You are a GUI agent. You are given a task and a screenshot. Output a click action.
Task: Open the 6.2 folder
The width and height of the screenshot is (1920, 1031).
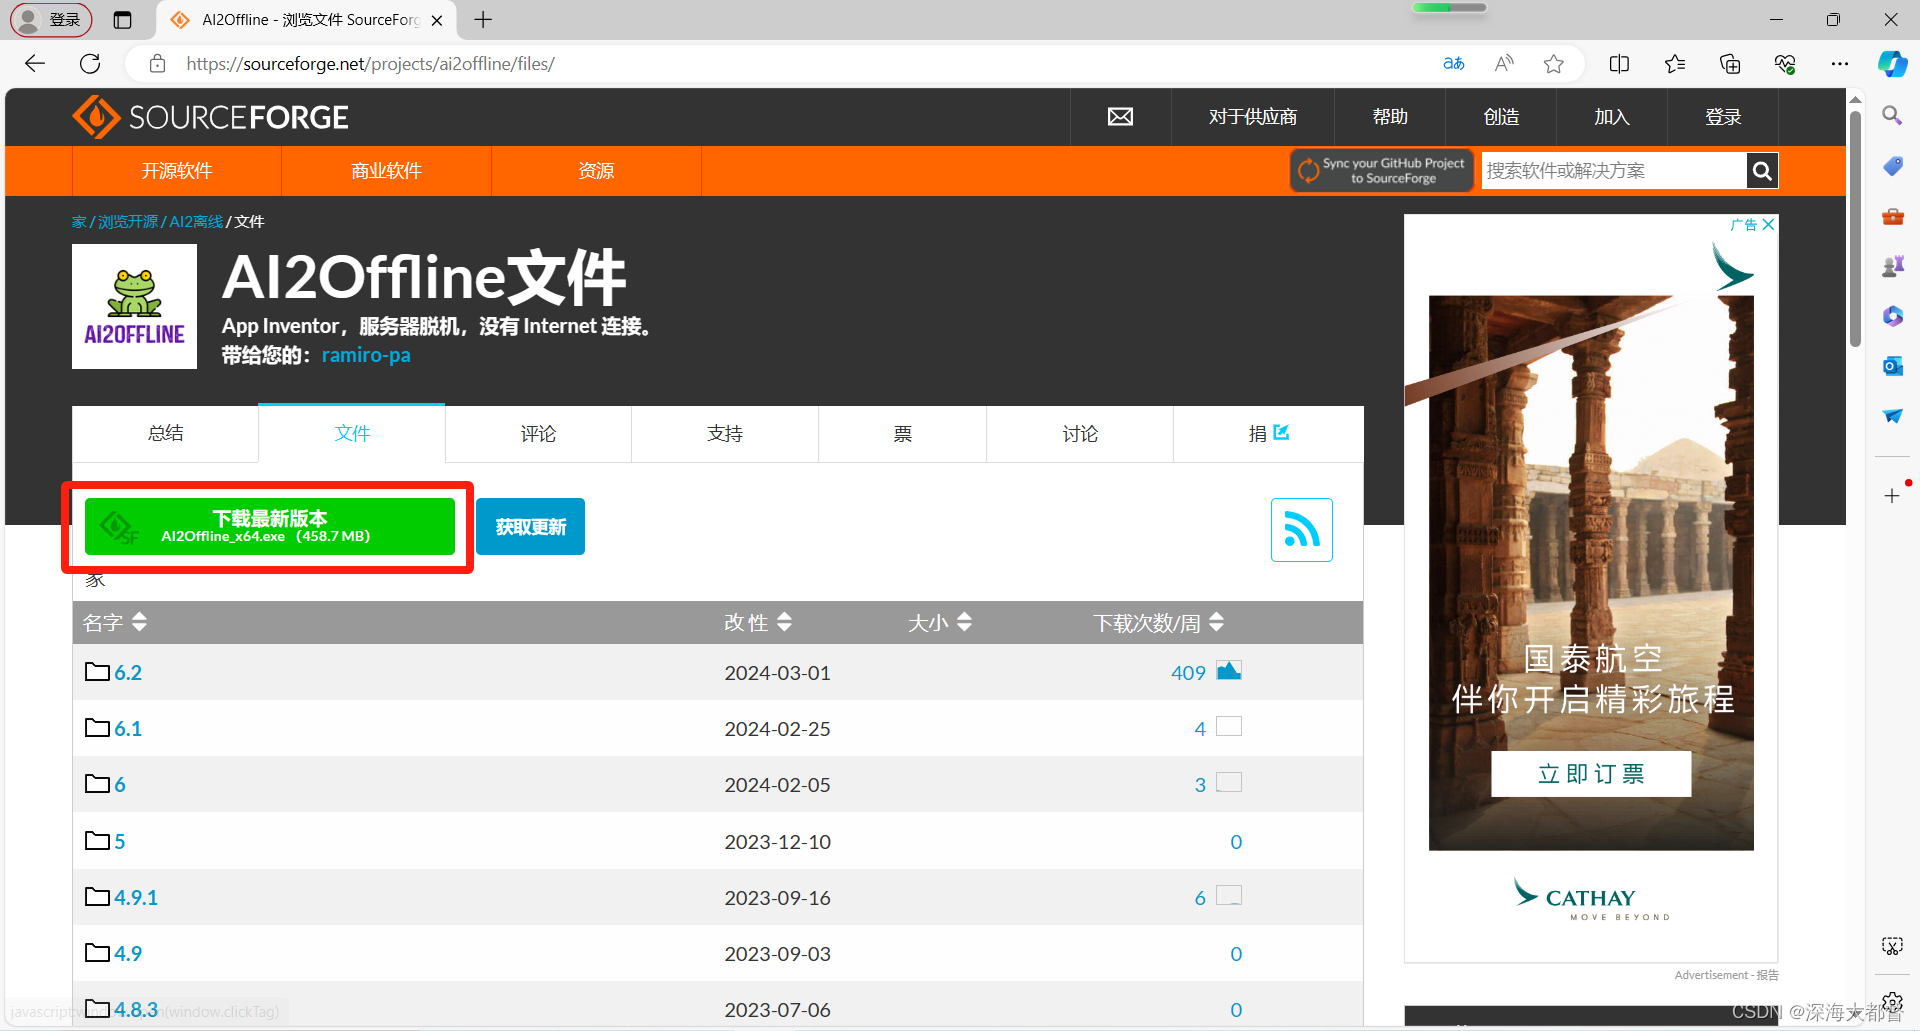127,672
